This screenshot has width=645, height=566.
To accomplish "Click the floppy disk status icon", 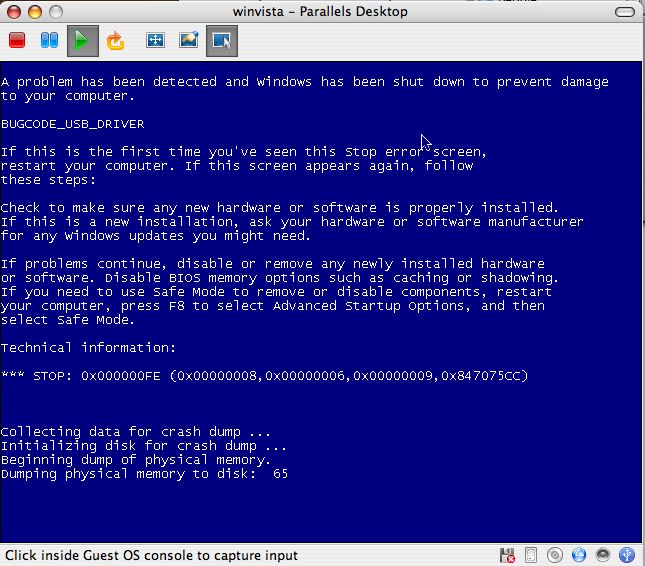I will coord(508,555).
